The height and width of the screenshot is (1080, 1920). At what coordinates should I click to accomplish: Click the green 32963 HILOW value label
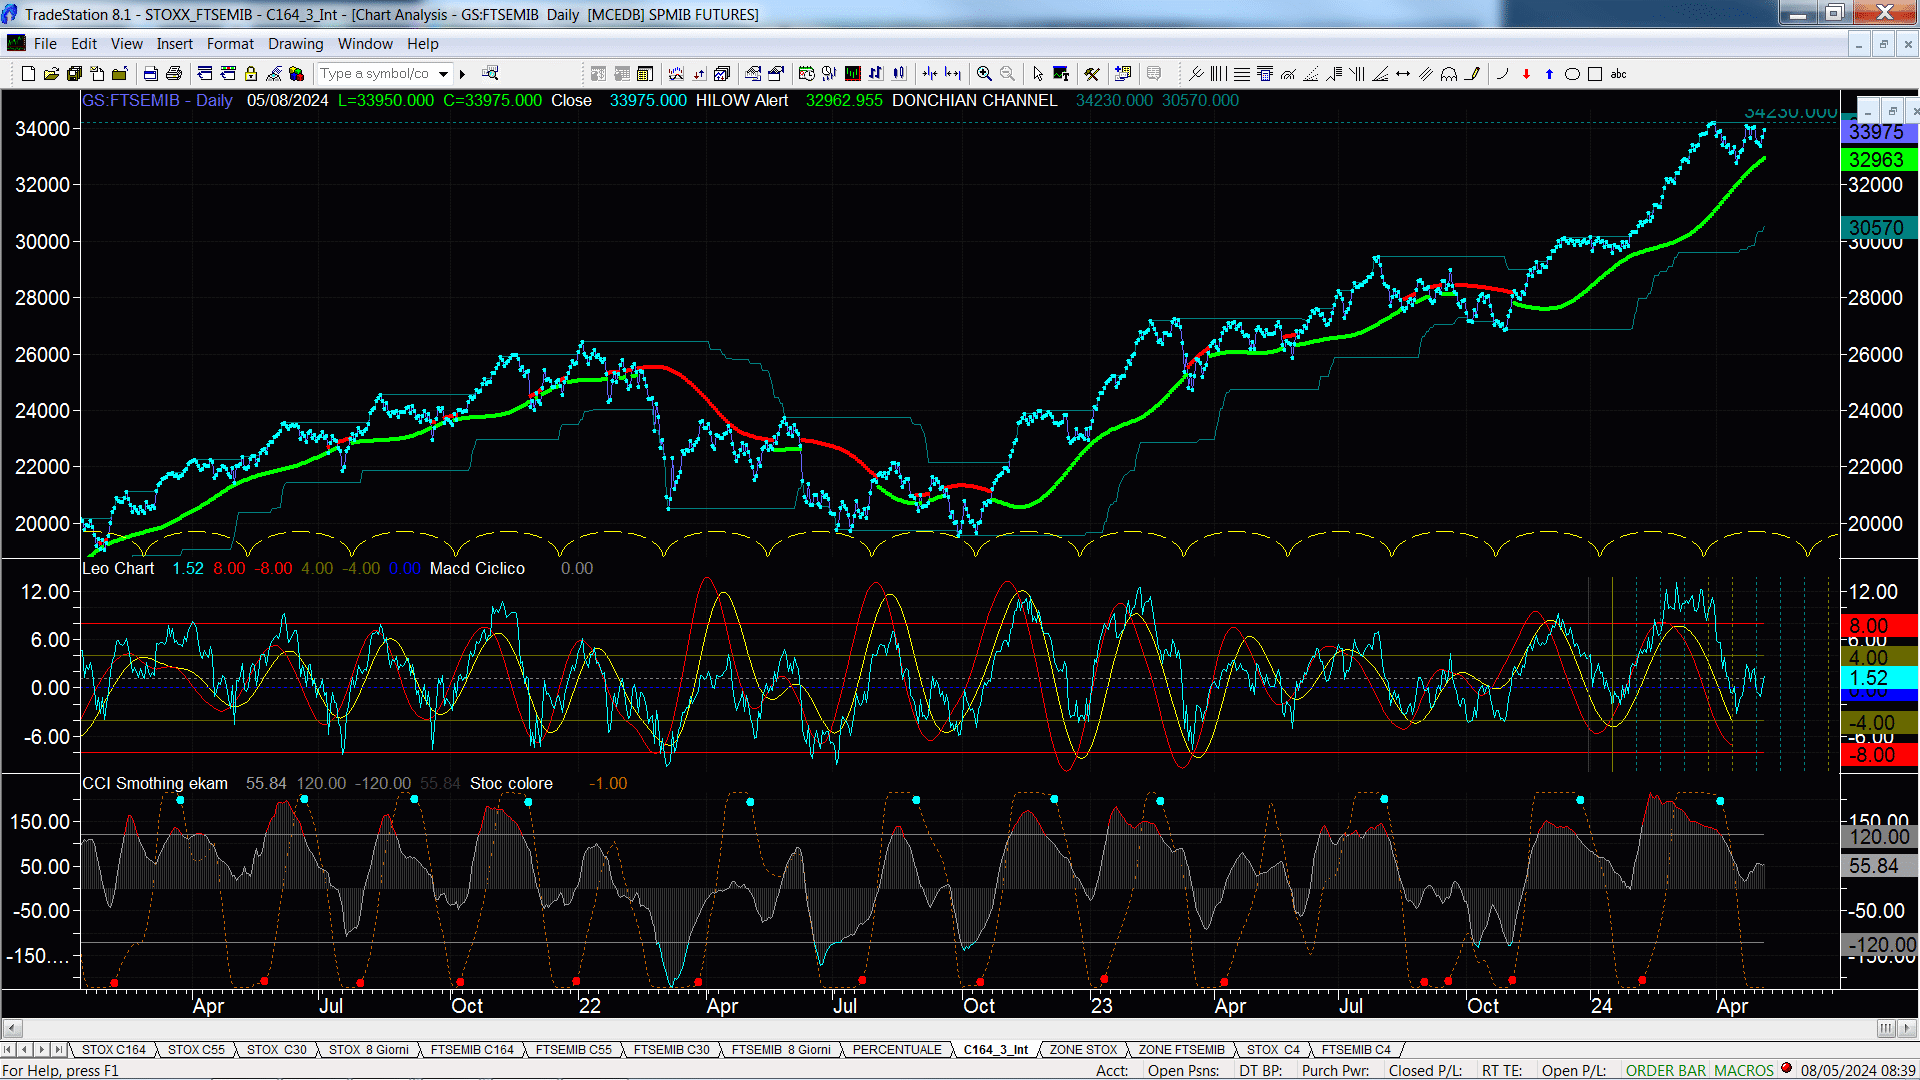click(1878, 160)
